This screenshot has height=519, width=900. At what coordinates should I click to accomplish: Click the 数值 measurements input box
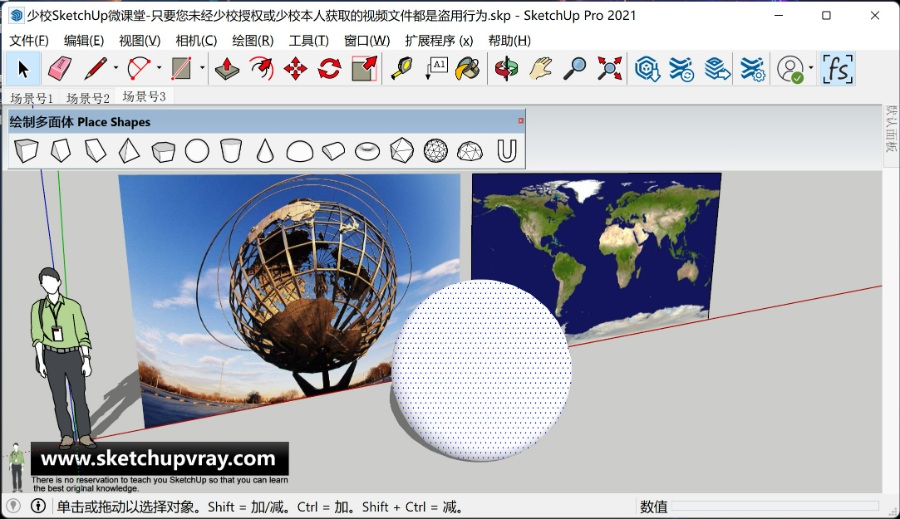tap(775, 506)
